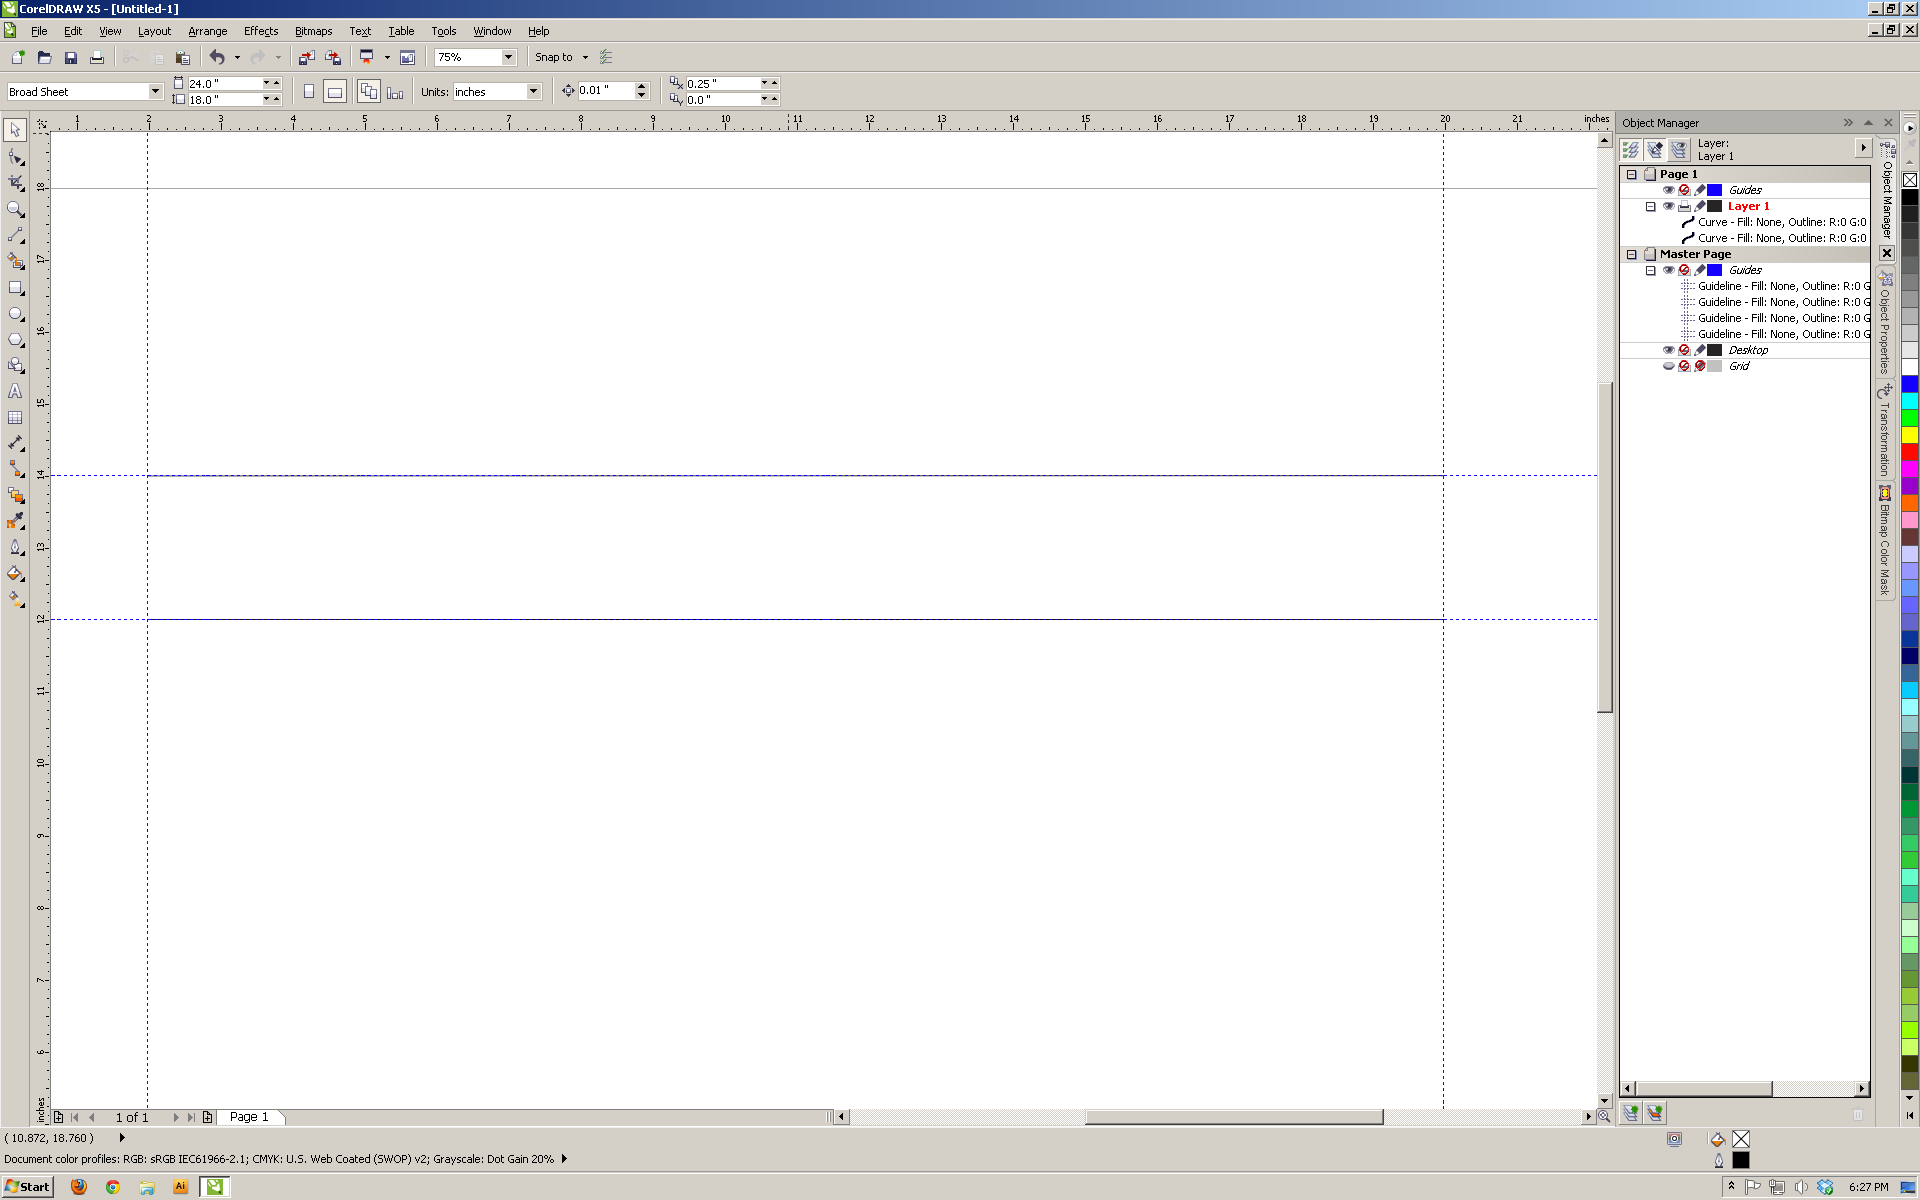Click the Open file icon
Viewport: 1920px width, 1200px height.
point(44,57)
